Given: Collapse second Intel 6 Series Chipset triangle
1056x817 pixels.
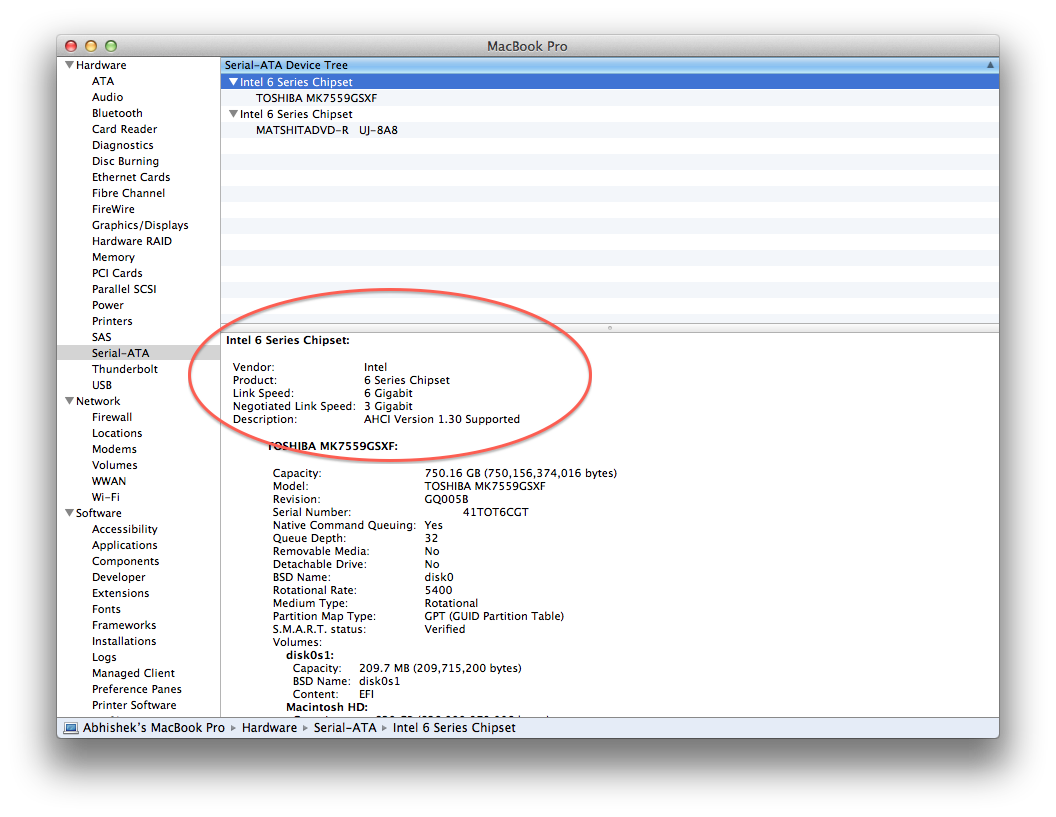Looking at the screenshot, I should click(233, 114).
